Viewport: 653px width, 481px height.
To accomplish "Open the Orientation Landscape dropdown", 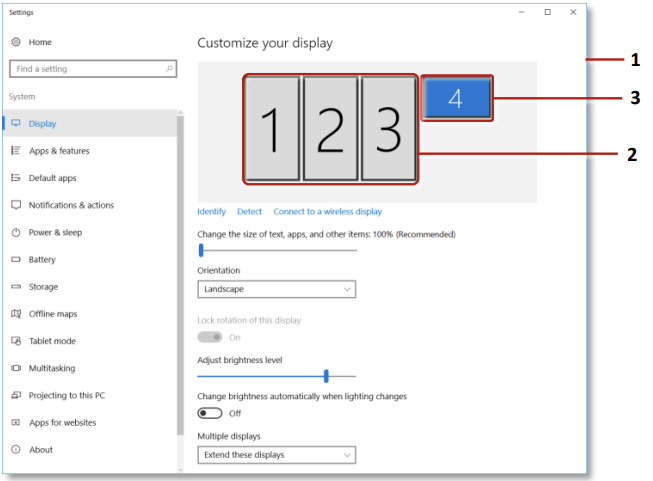I will pos(277,289).
